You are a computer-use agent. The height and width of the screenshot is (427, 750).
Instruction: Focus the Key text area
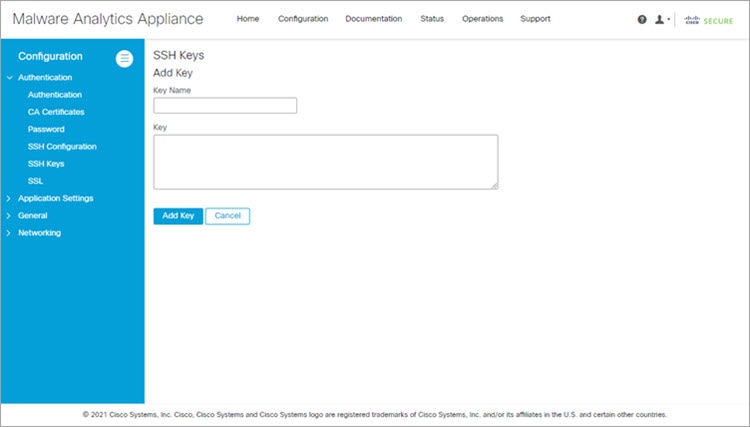click(326, 162)
